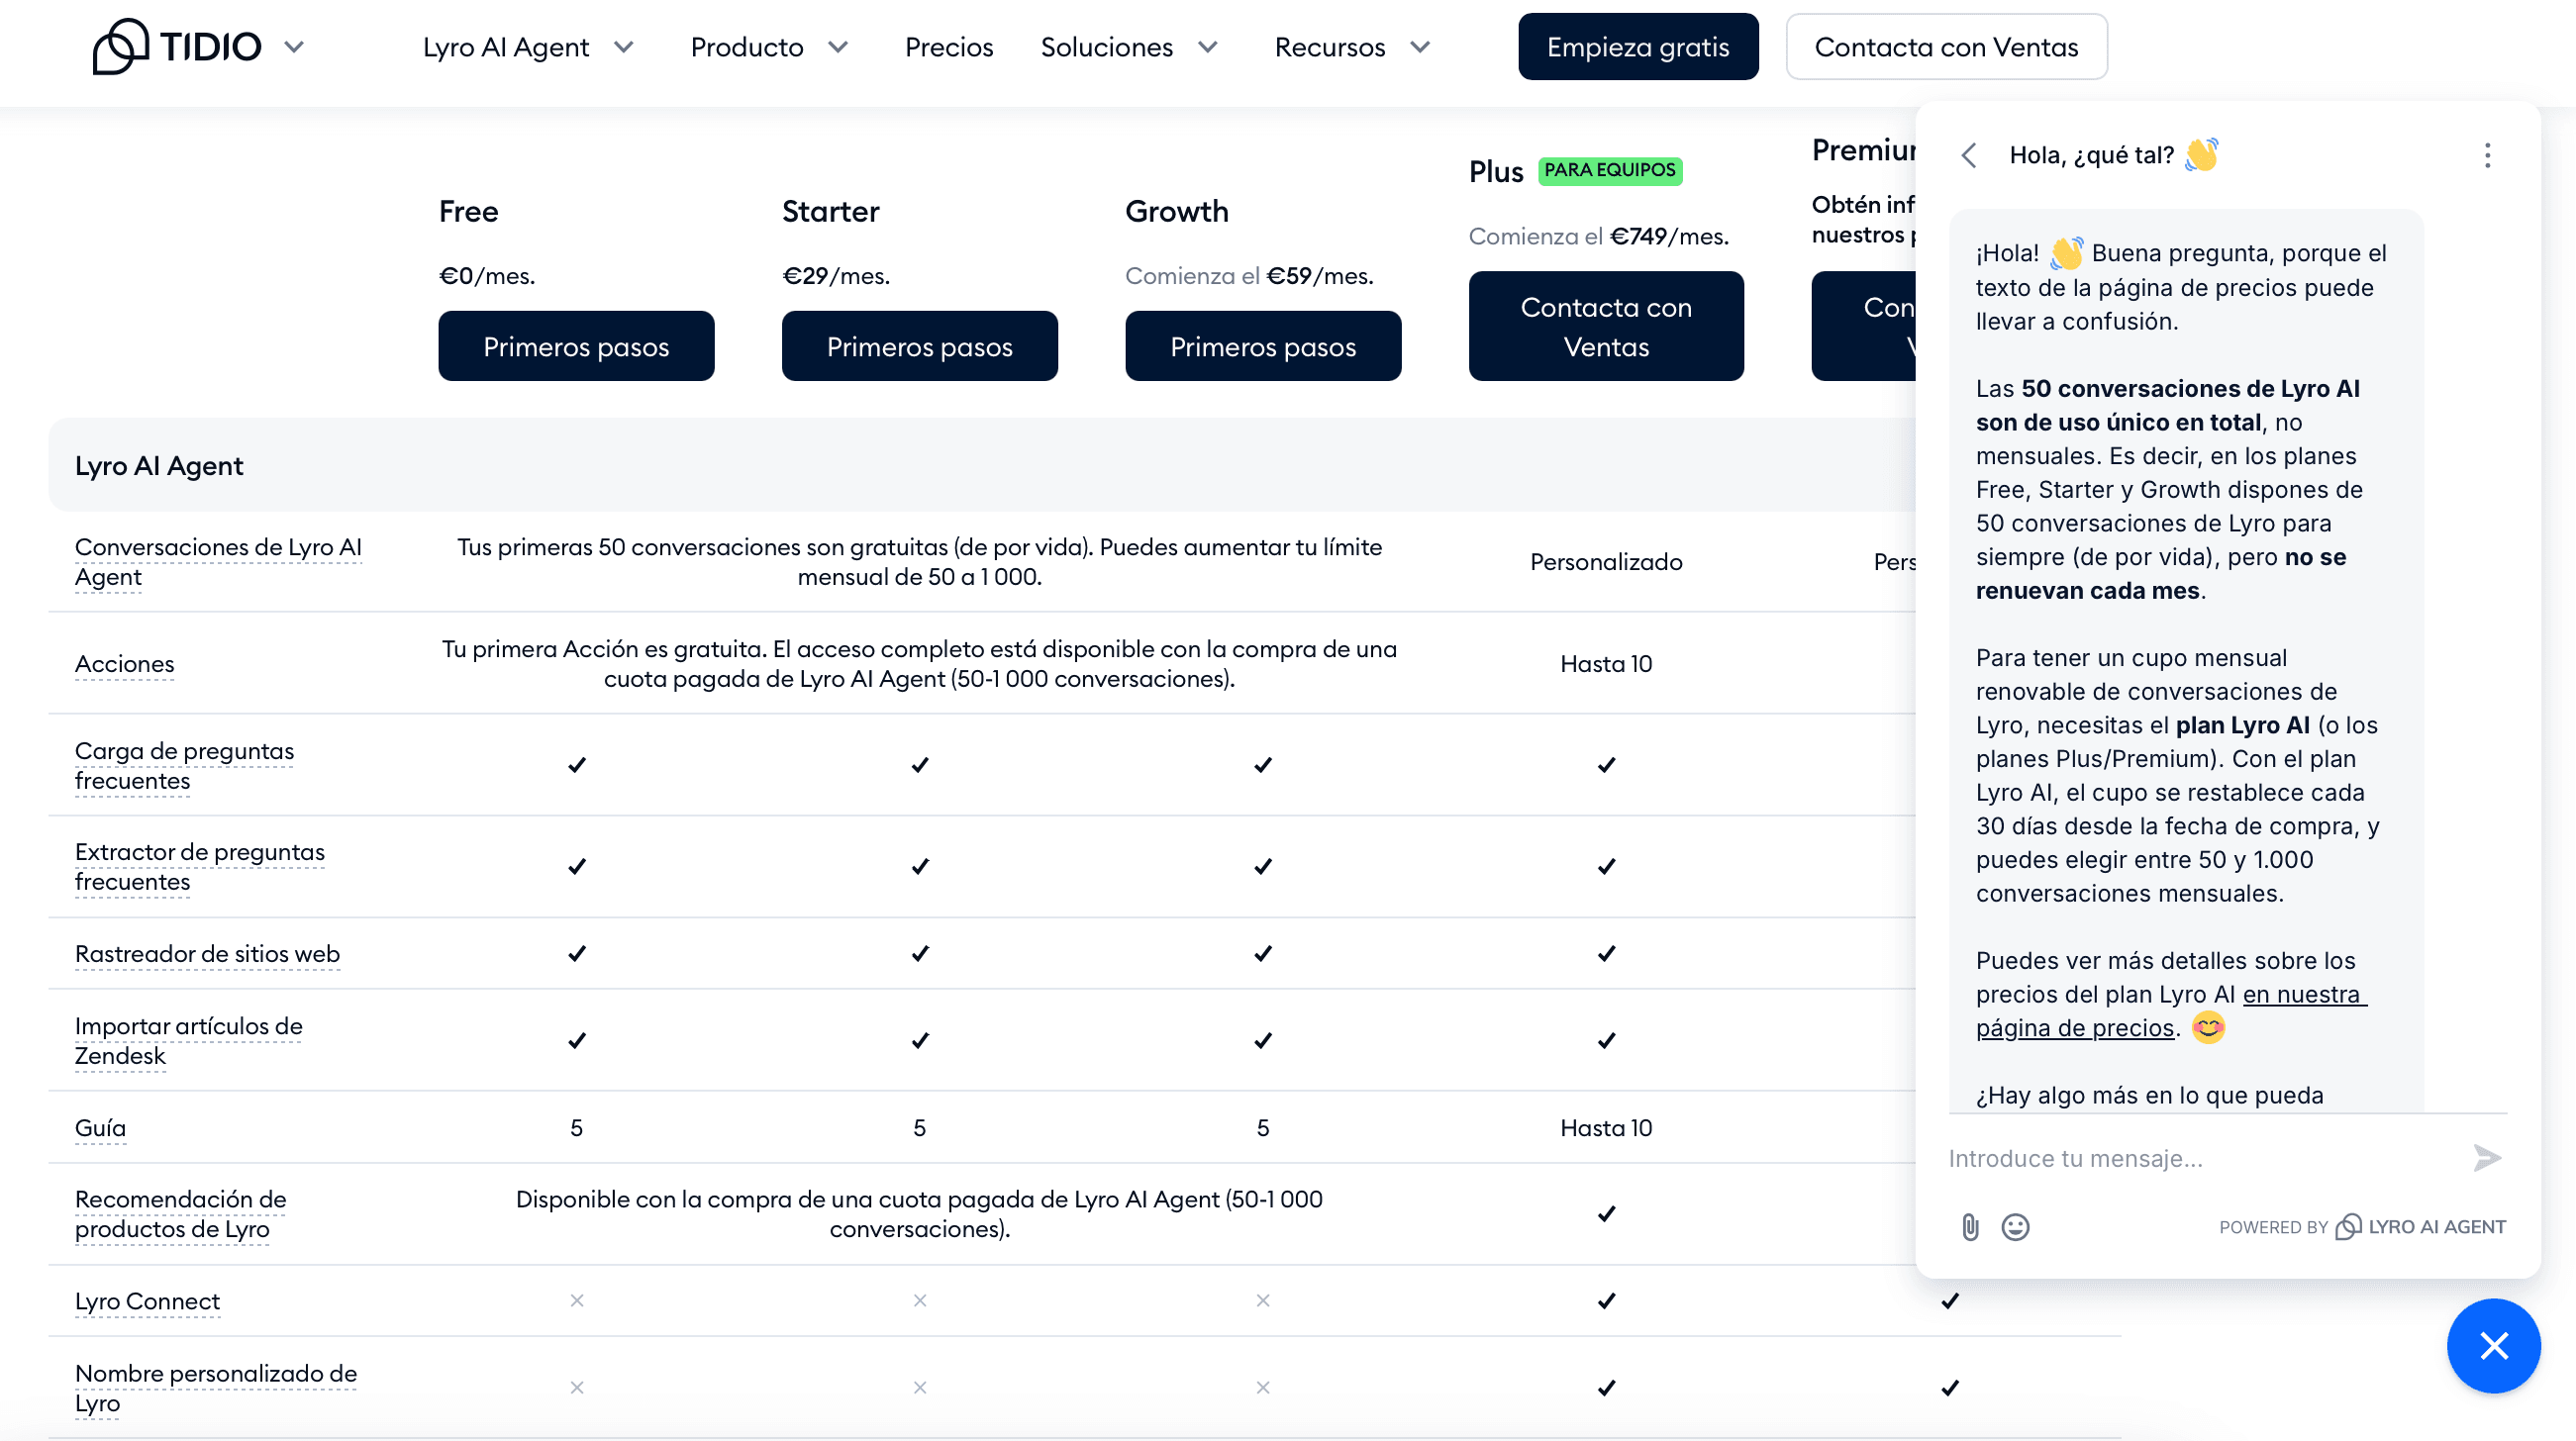Go back in the chat widget
The image size is (2576, 1441).
point(1969,155)
